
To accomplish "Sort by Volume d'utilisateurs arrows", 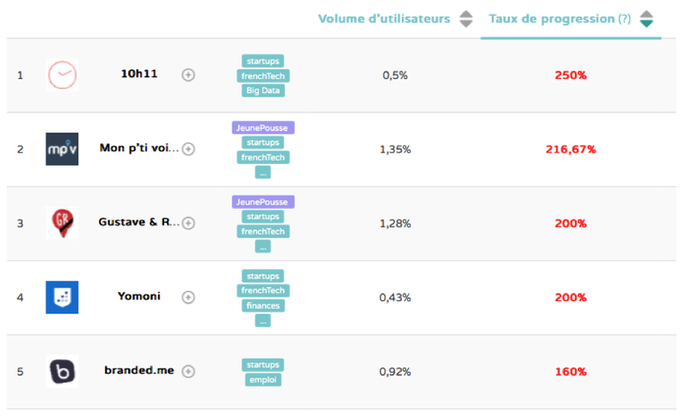I will tap(466, 19).
